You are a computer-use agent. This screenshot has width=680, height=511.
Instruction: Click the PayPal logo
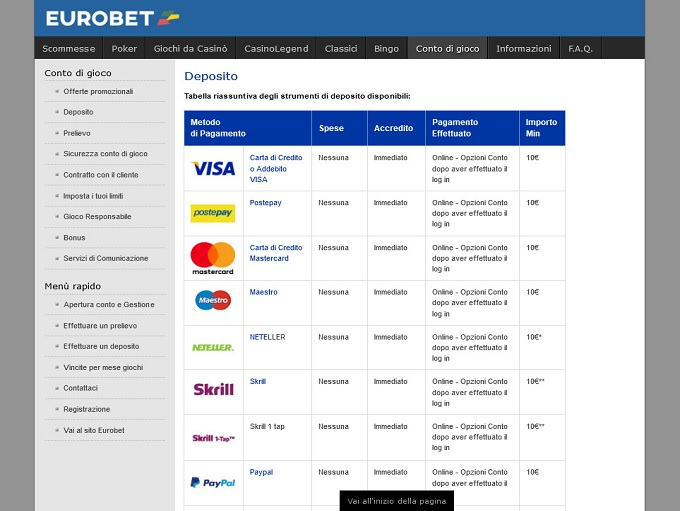pyautogui.click(x=212, y=482)
